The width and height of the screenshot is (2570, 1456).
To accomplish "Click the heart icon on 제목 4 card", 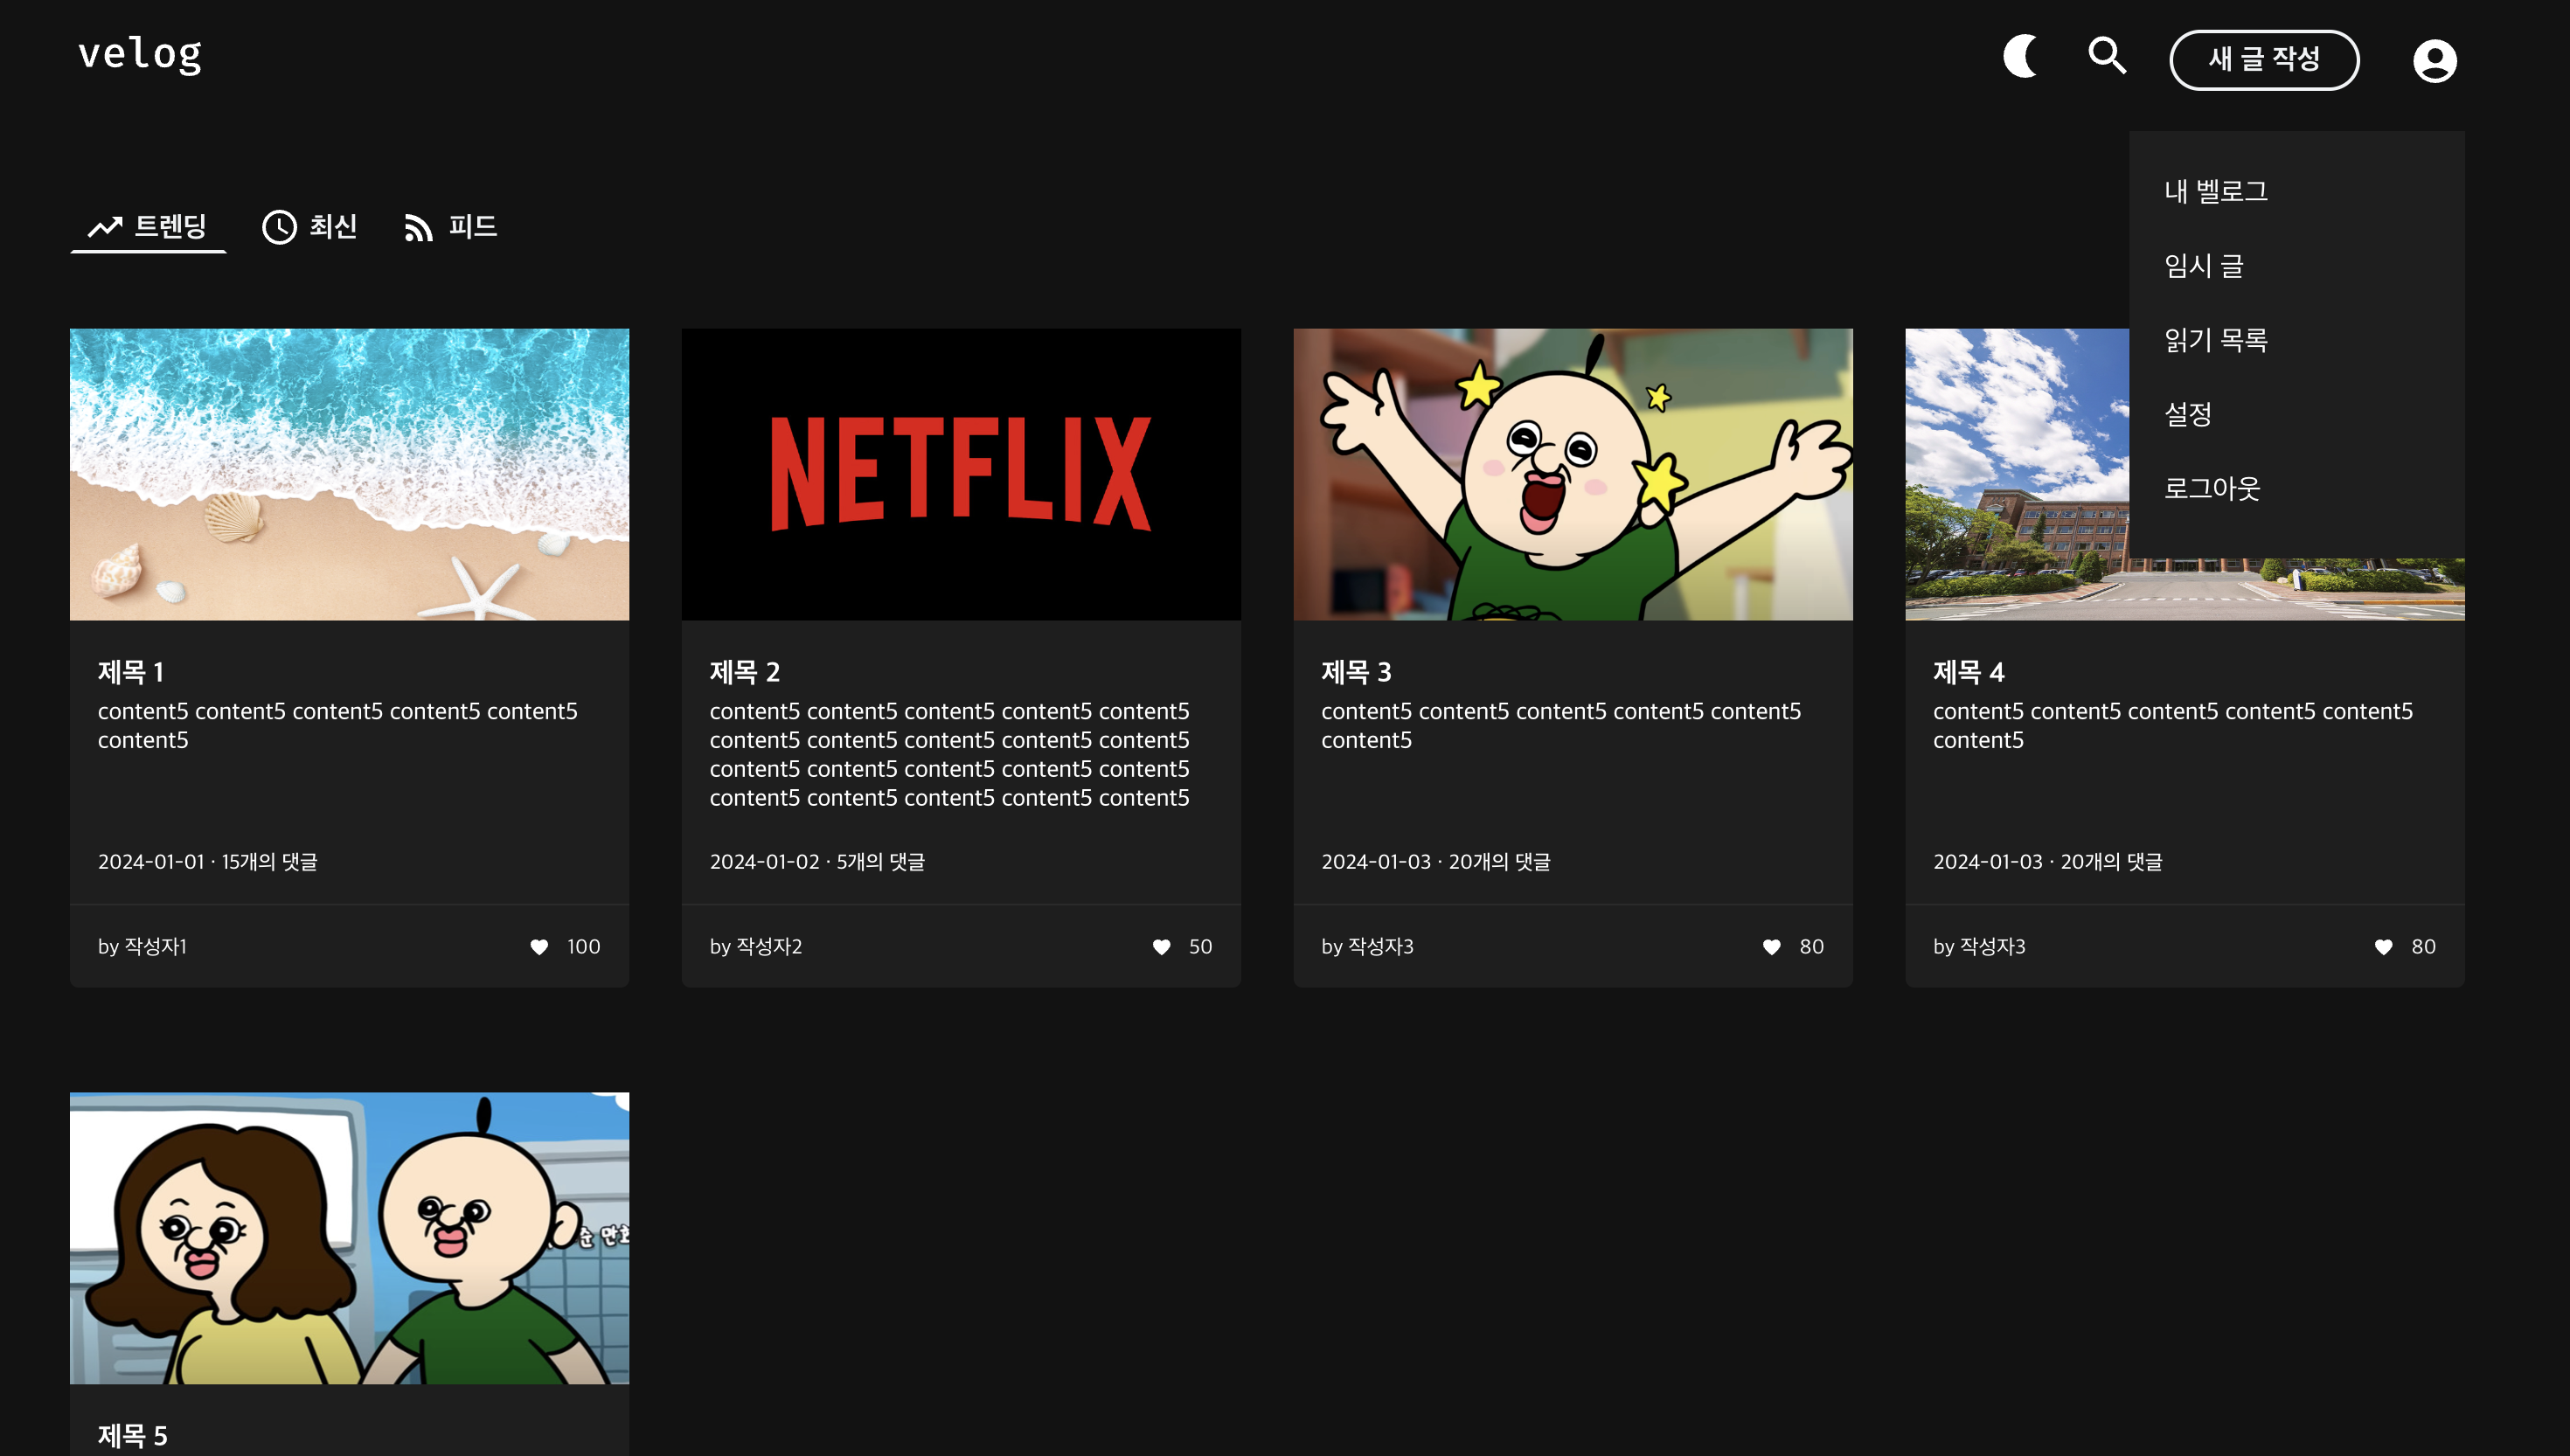I will coord(2384,947).
